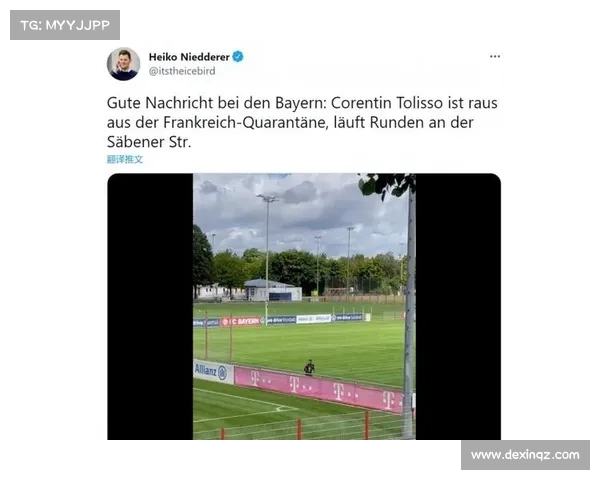Click the grey building behind the pitch
The image size is (600, 480).
[273, 290]
